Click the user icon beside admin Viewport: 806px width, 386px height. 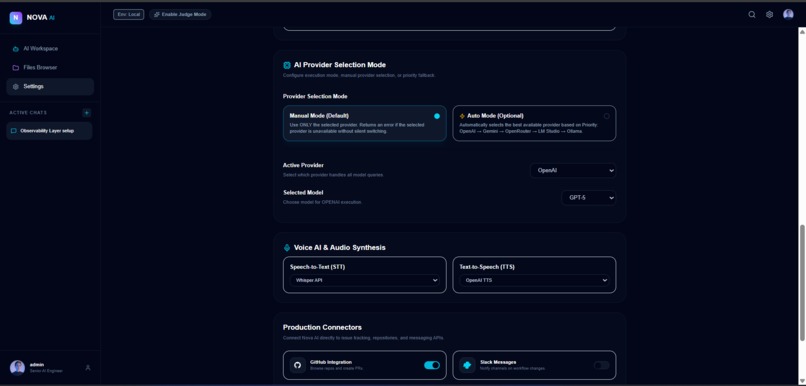click(88, 367)
